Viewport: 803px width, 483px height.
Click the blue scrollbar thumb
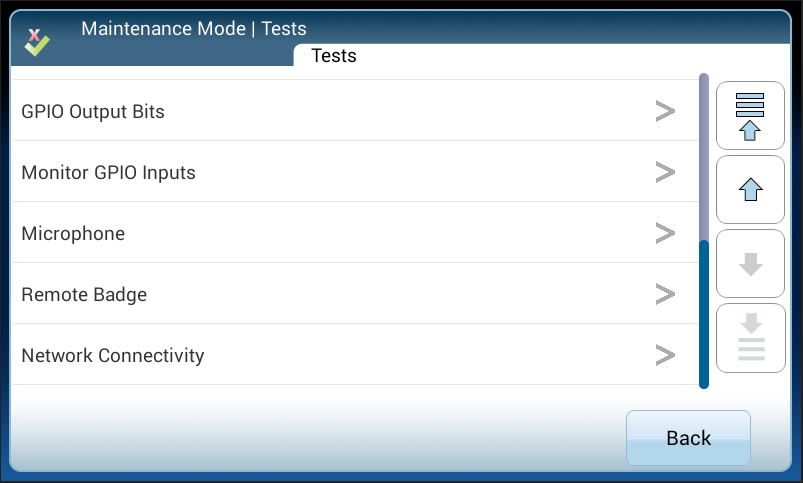[704, 313]
